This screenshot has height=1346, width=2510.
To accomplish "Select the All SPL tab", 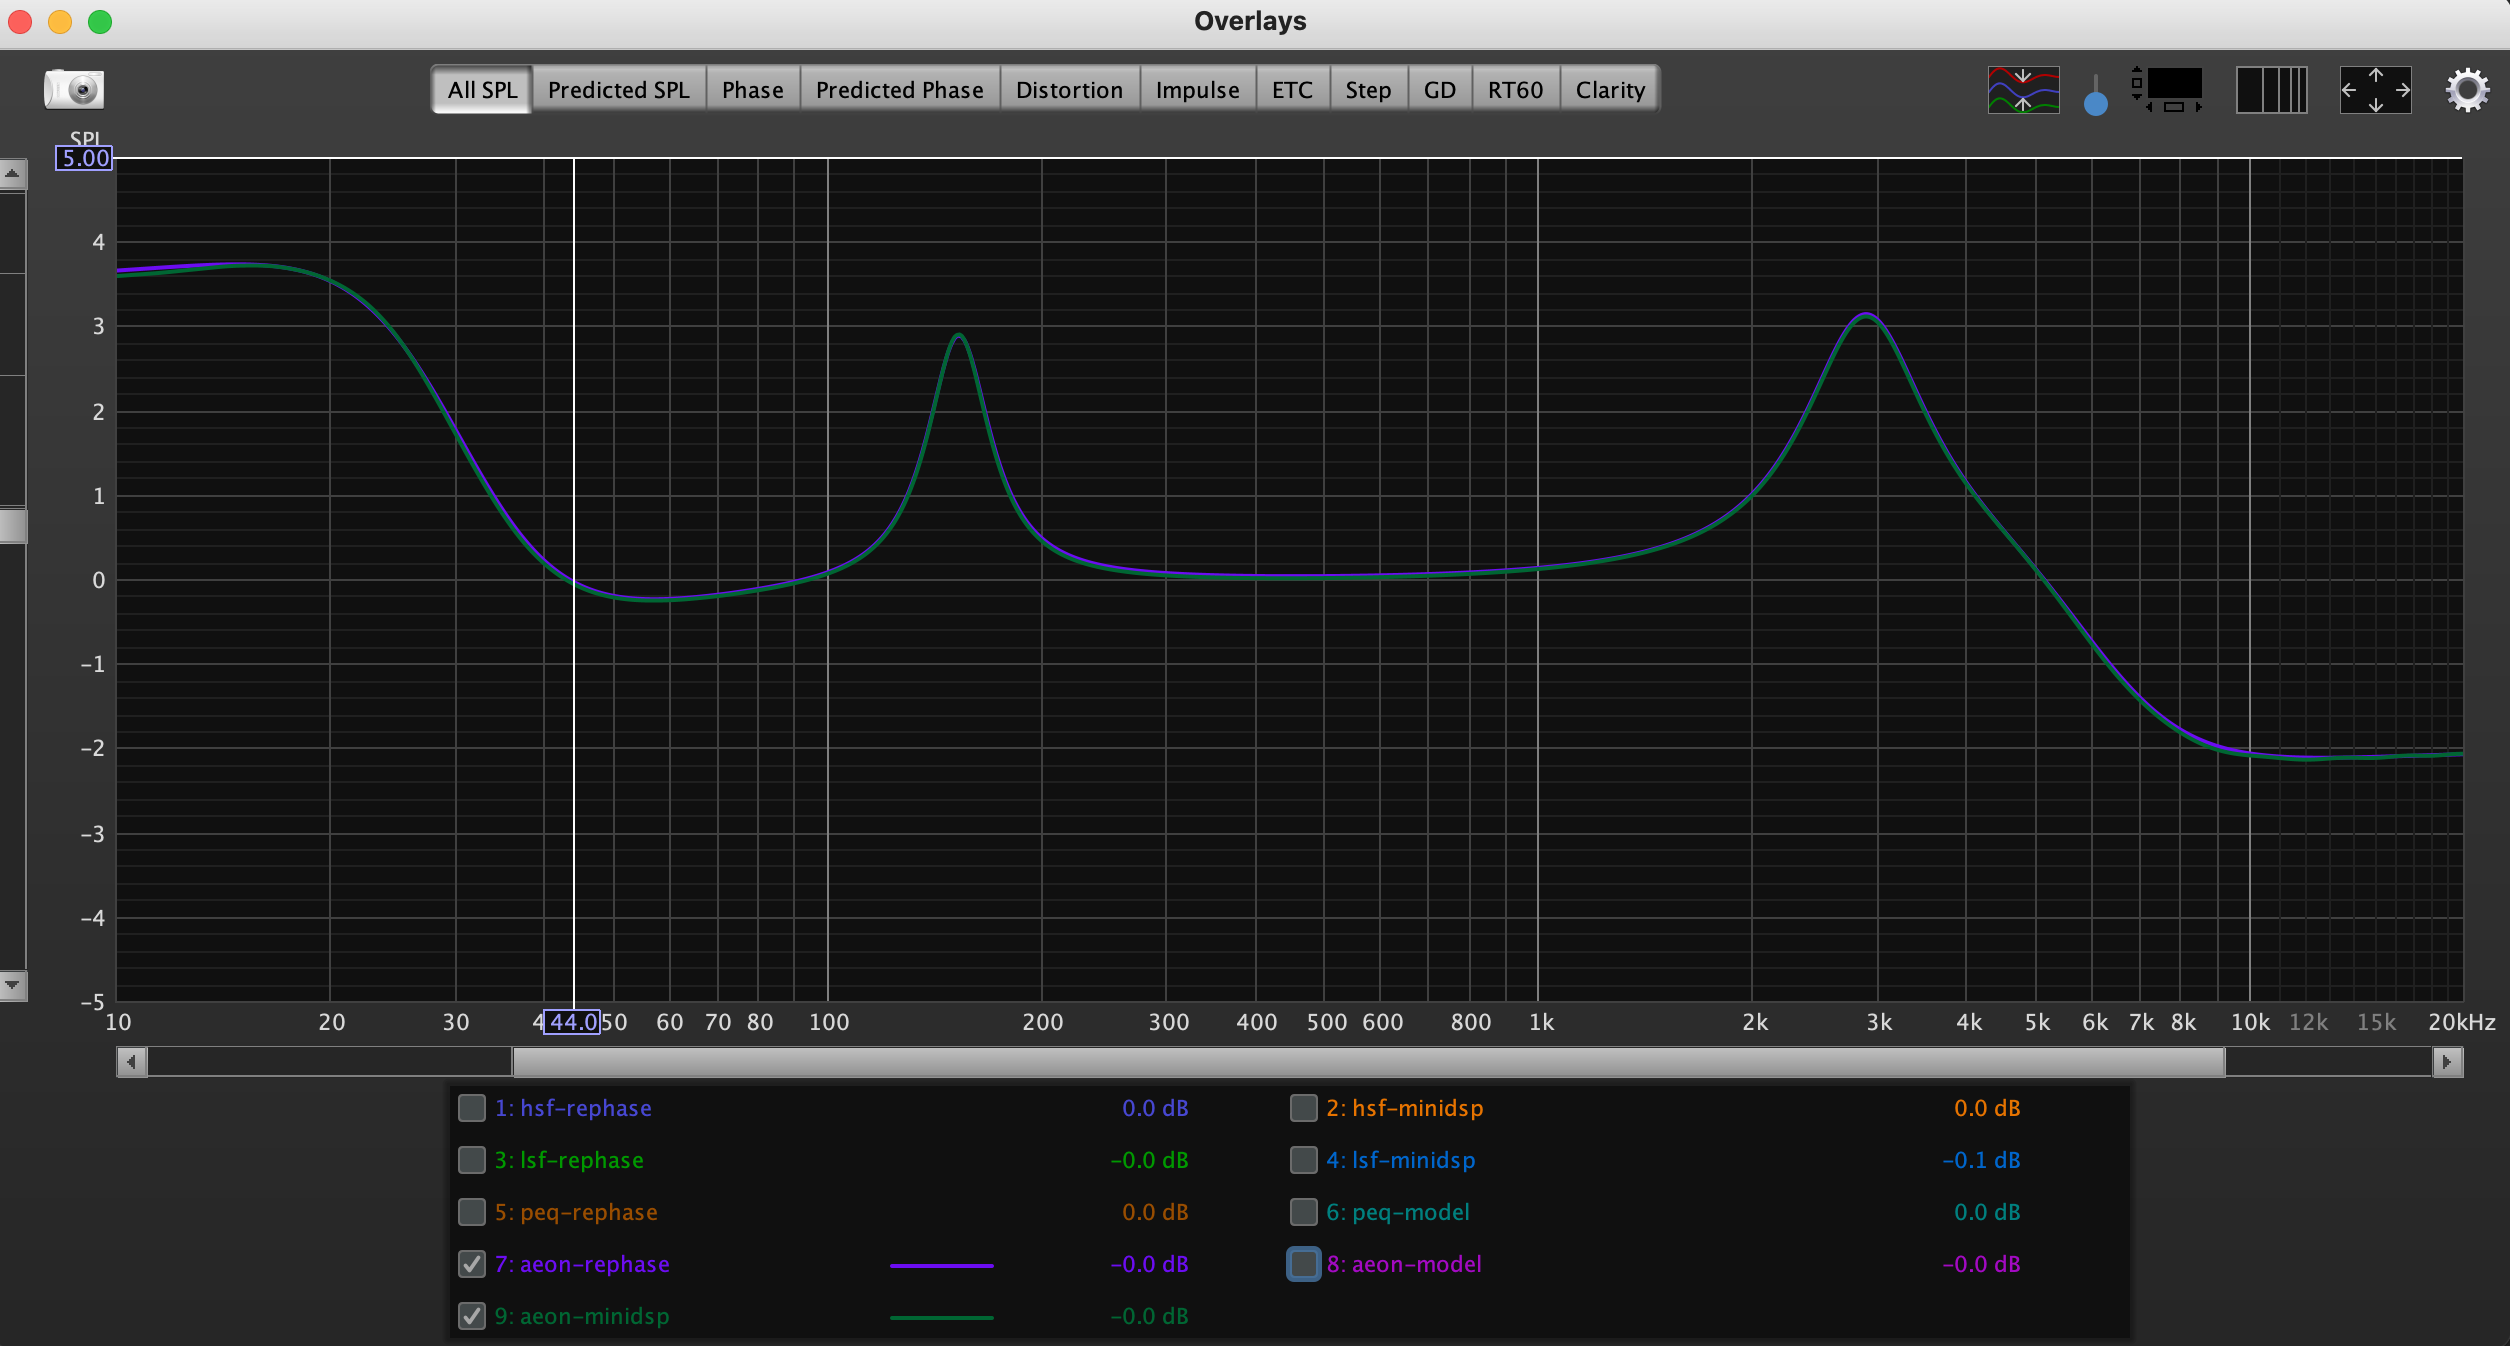I will point(482,90).
